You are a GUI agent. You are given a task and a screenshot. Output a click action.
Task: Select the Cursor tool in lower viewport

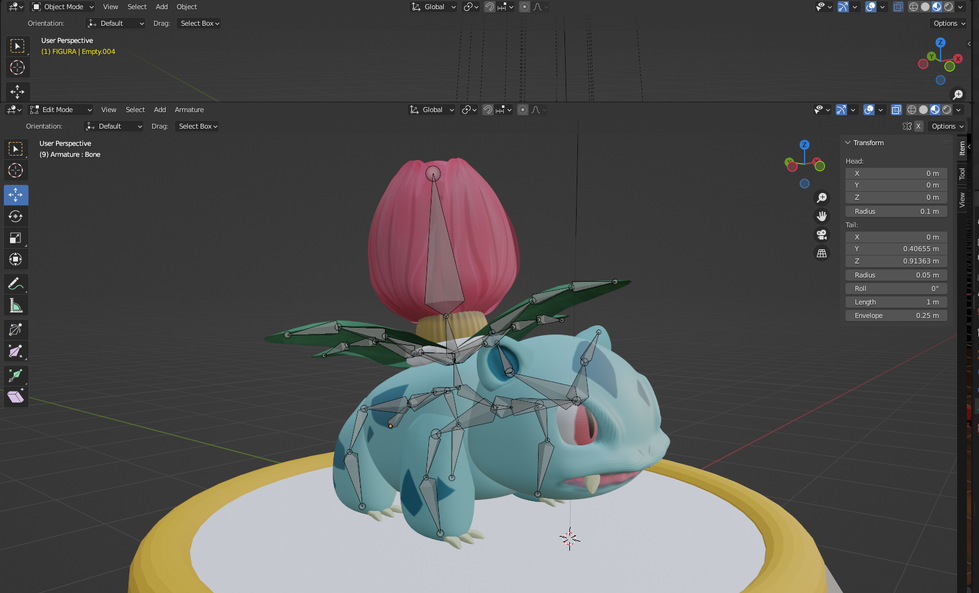click(x=16, y=170)
